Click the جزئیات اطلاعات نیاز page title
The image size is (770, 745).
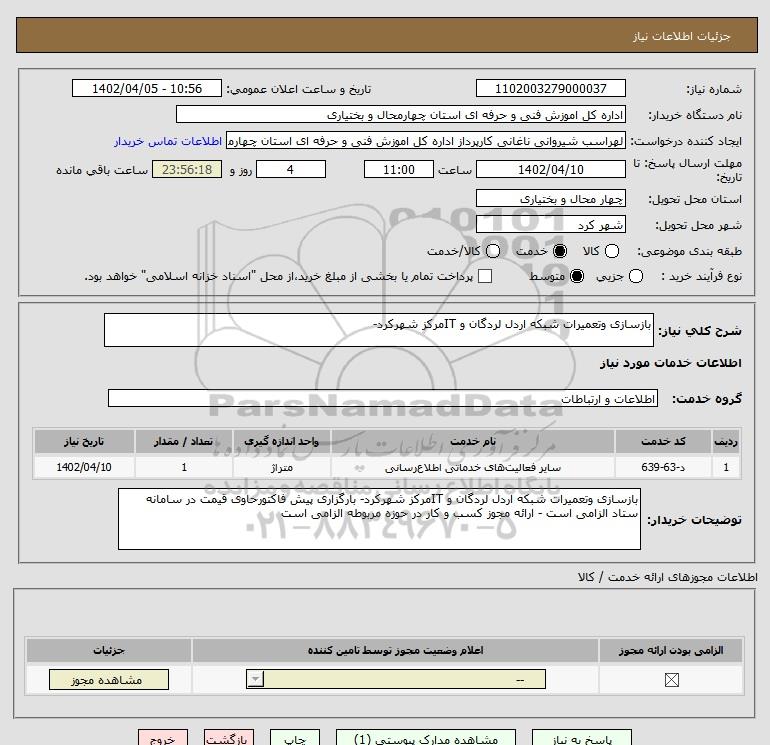(682, 36)
